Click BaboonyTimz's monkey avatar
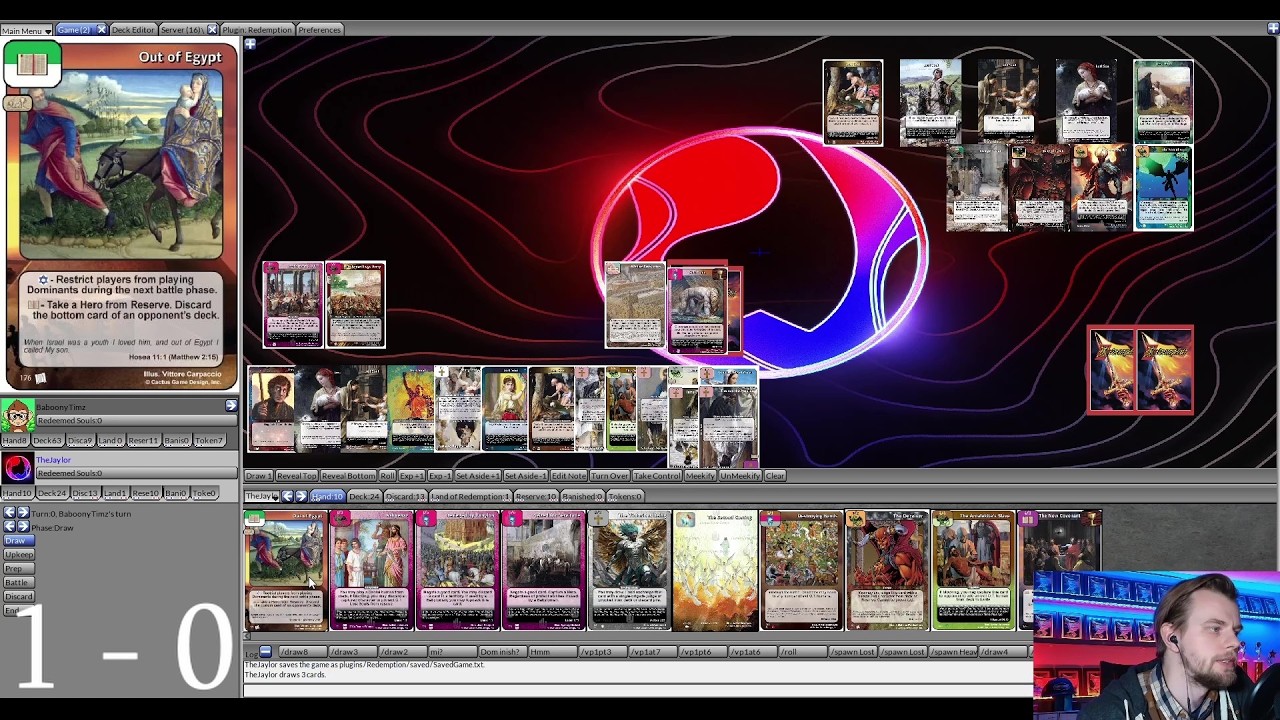 tap(17, 414)
